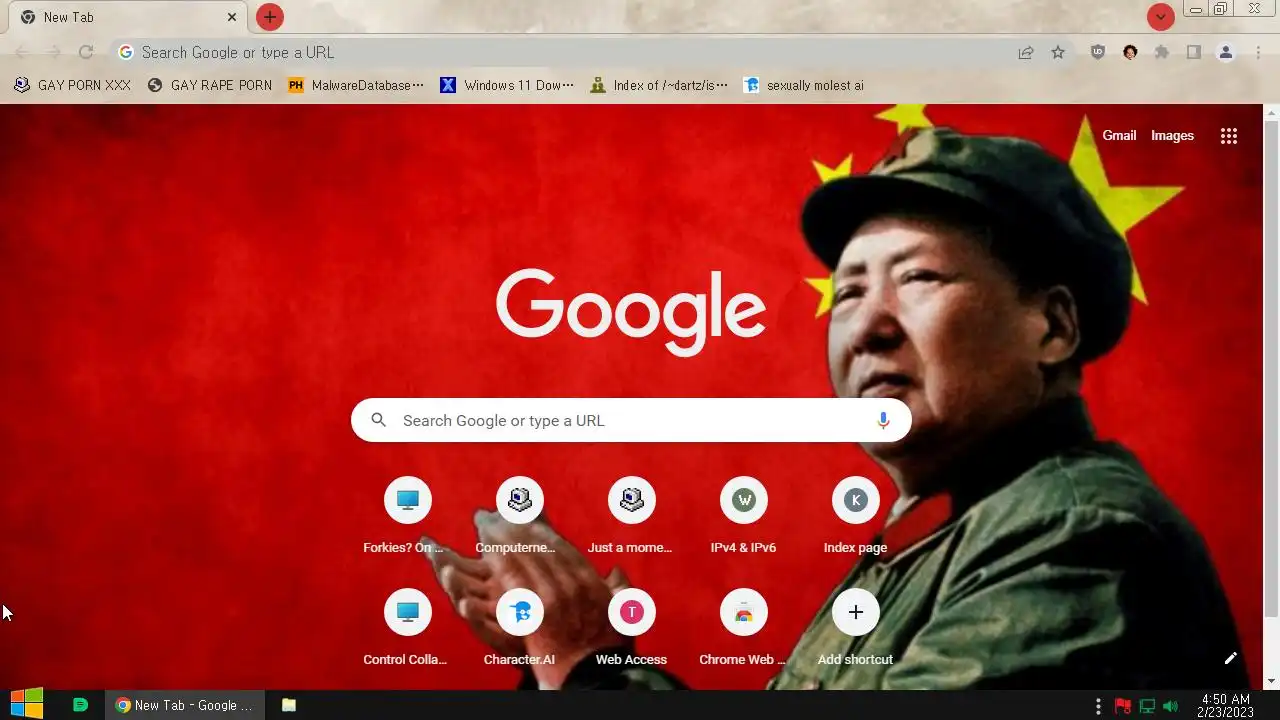Share this page using the share icon
The width and height of the screenshot is (1280, 720).
[1026, 52]
